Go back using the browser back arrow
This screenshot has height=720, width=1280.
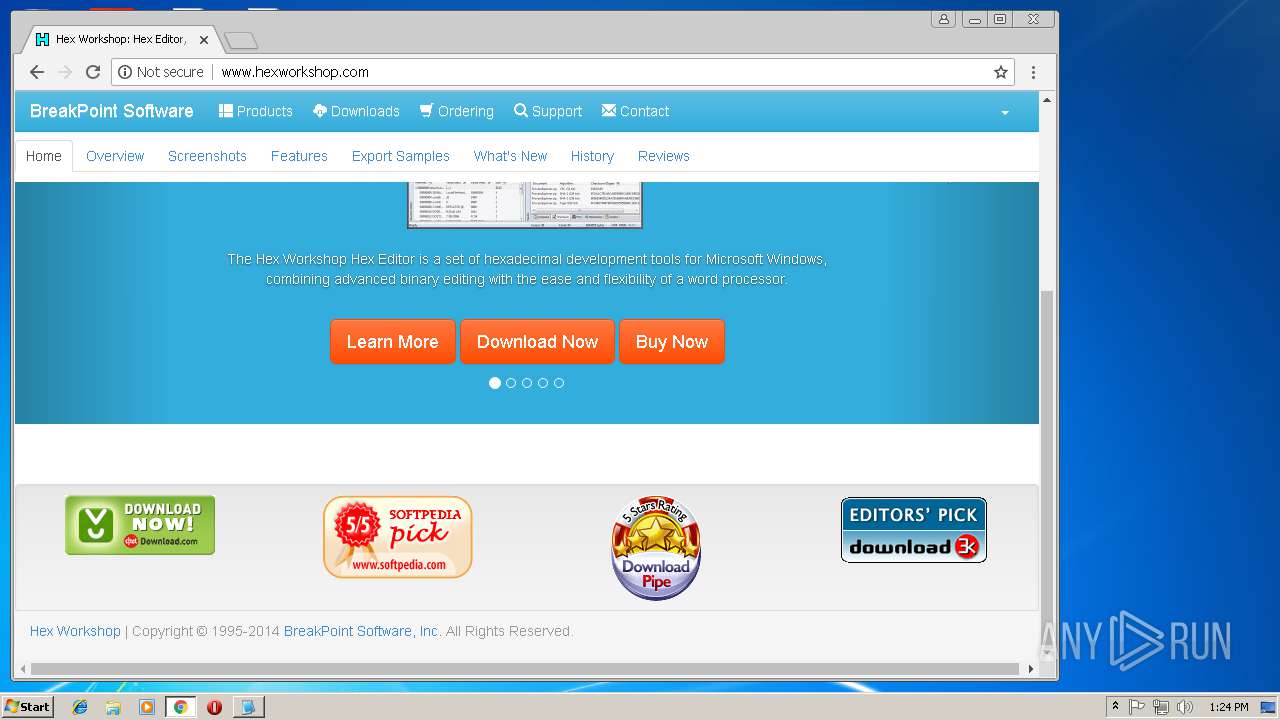click(x=37, y=72)
